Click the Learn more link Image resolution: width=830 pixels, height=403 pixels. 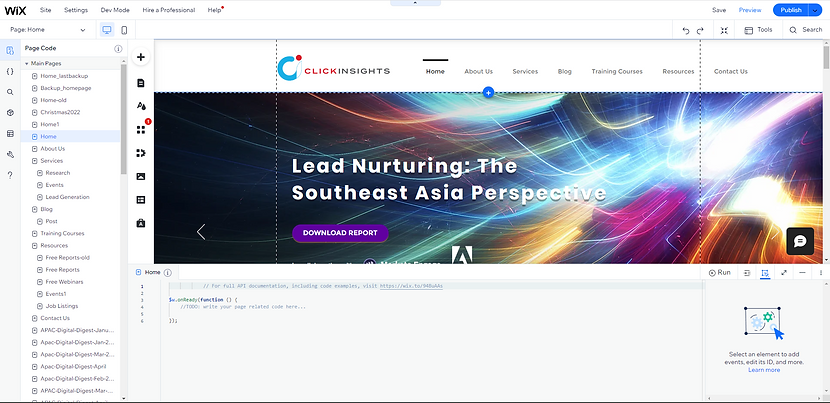(764, 370)
